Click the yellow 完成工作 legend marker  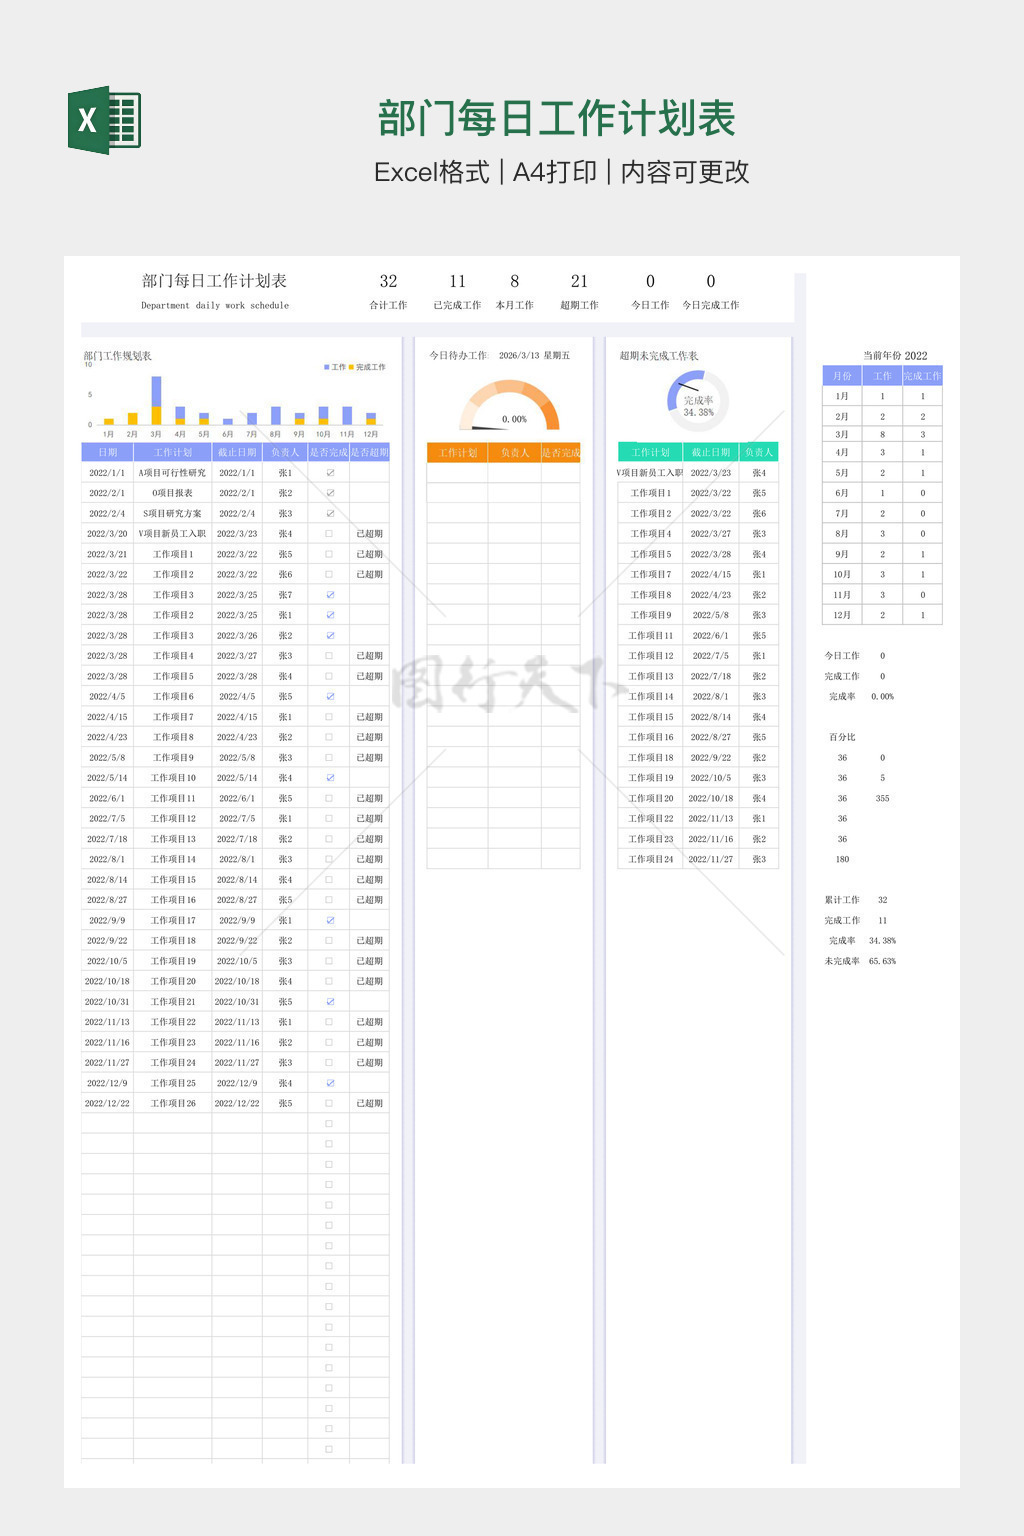(x=352, y=367)
